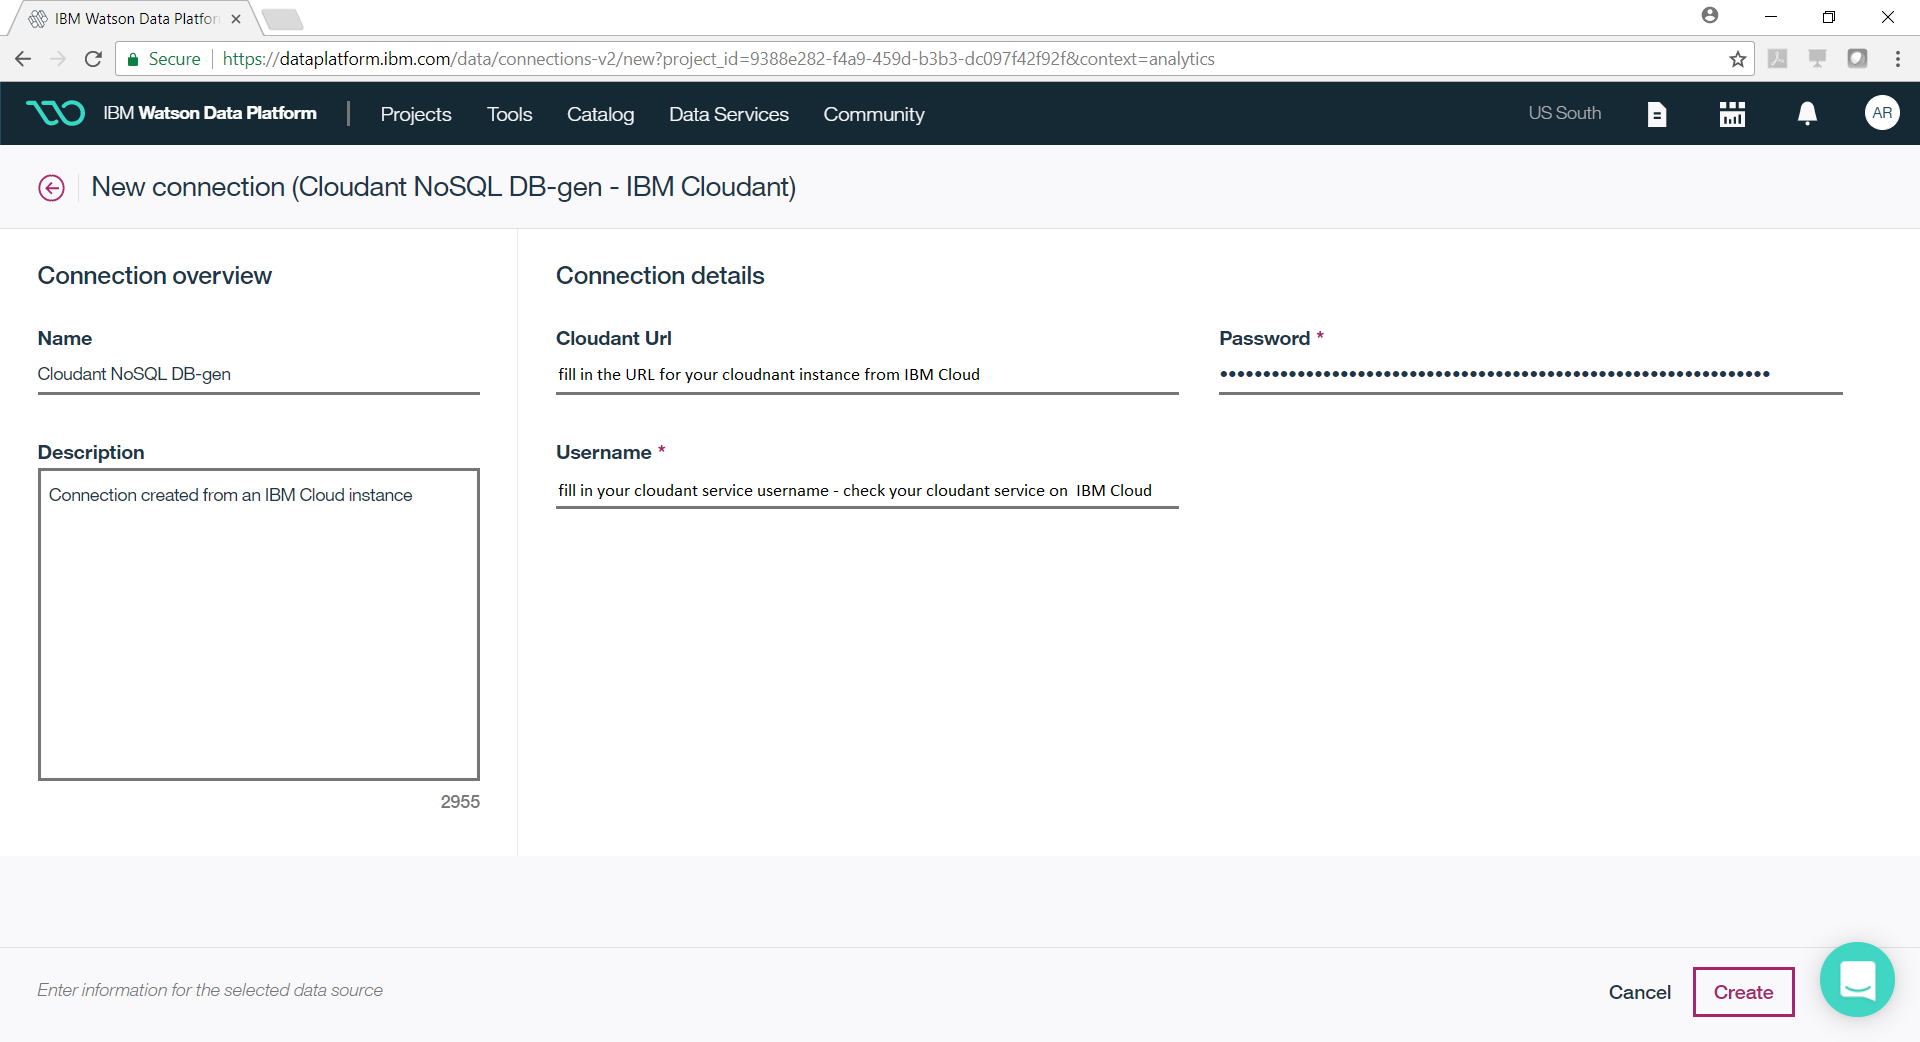Click the rounded square extension icon
1920x1042 pixels.
pyautogui.click(x=1857, y=59)
